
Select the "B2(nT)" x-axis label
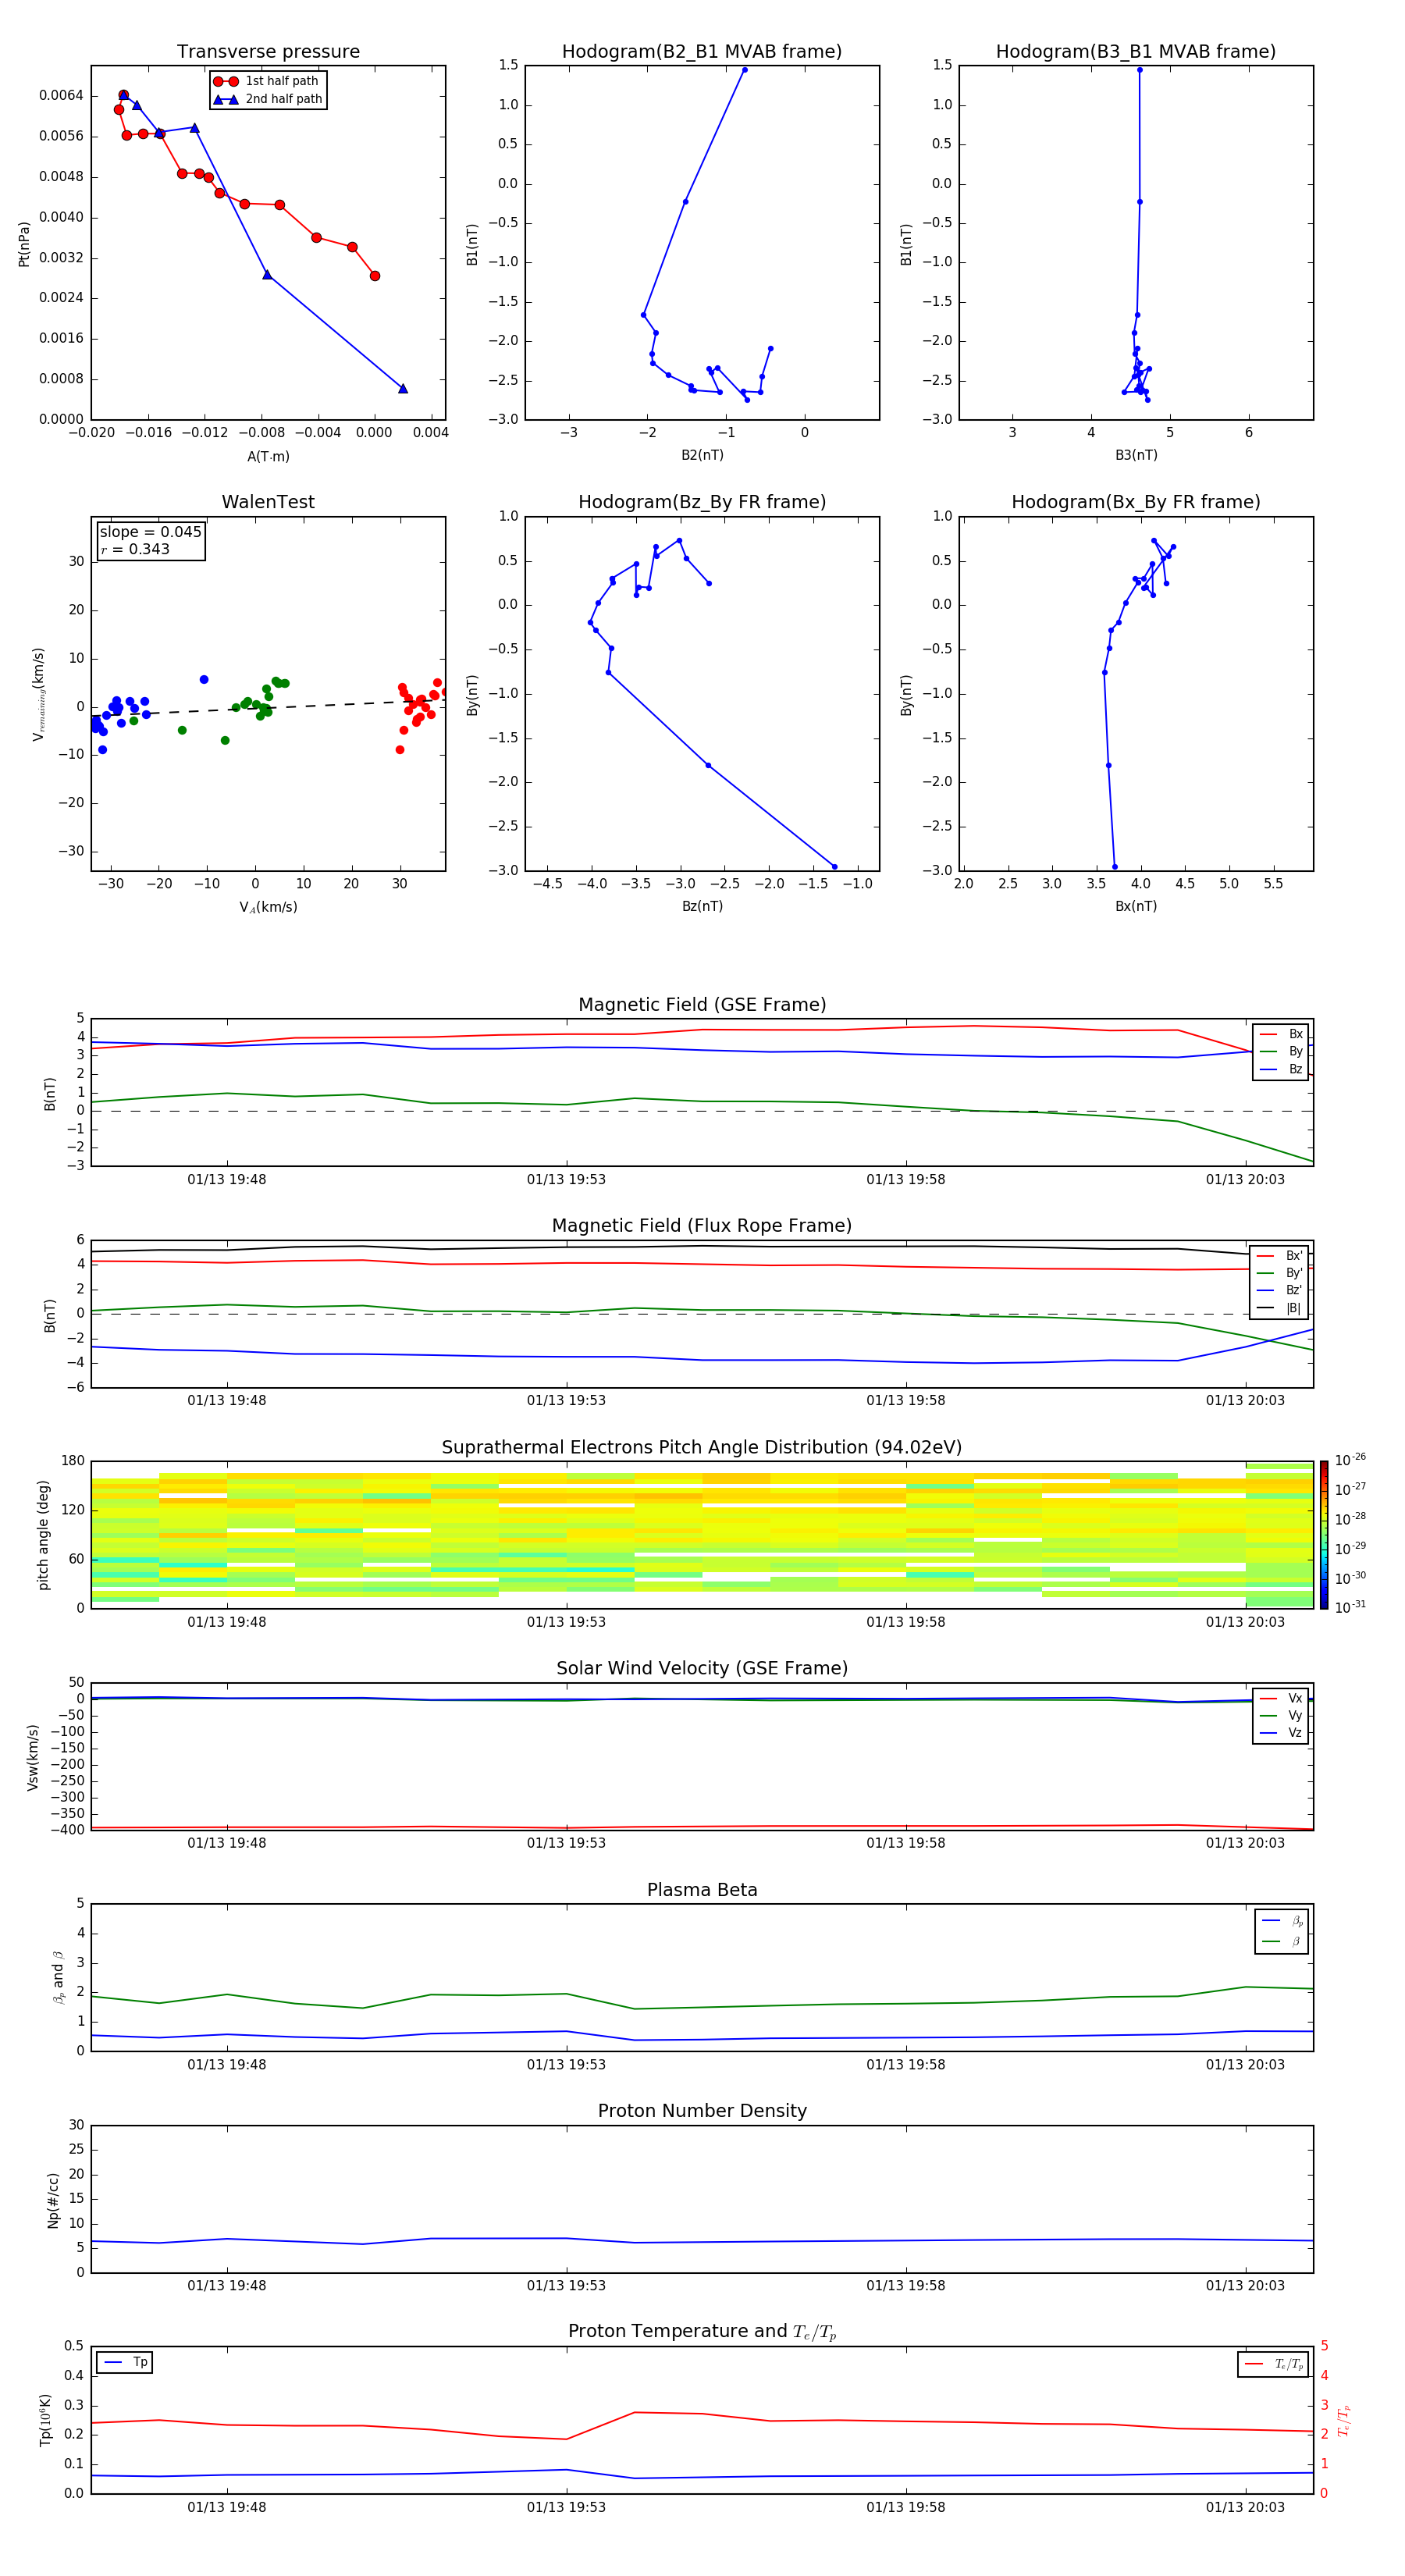pyautogui.click(x=702, y=455)
